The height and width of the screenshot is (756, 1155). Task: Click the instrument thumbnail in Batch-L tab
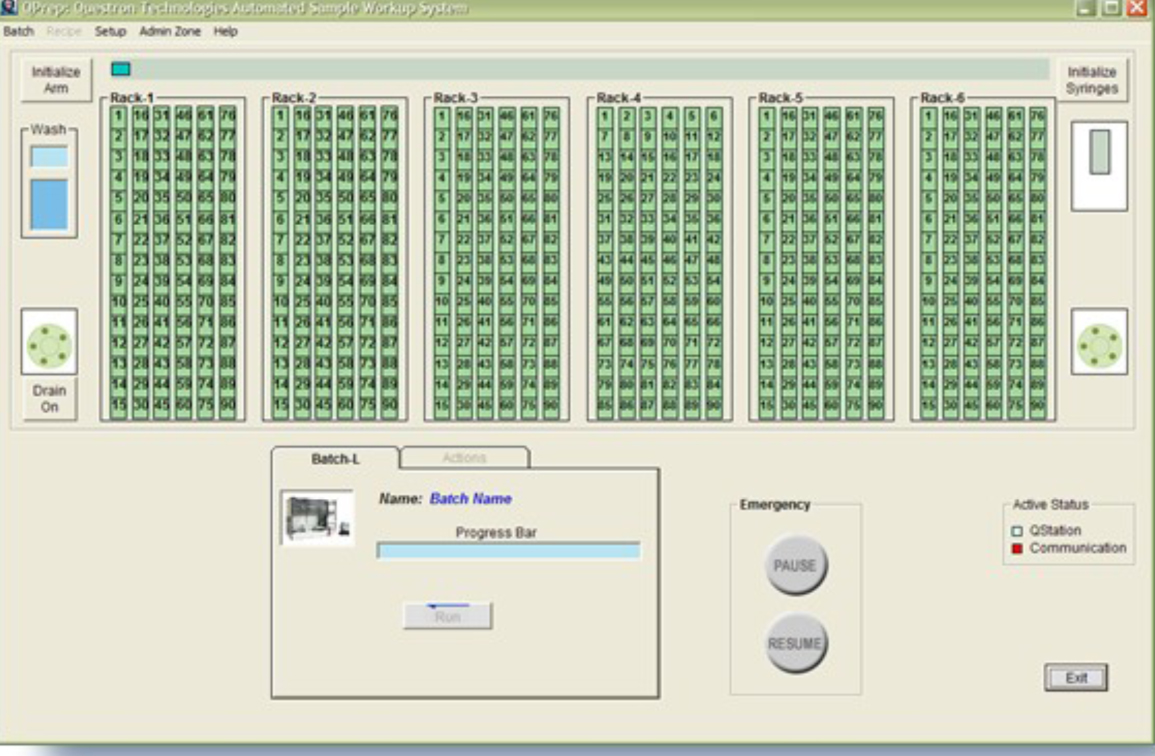(317, 517)
